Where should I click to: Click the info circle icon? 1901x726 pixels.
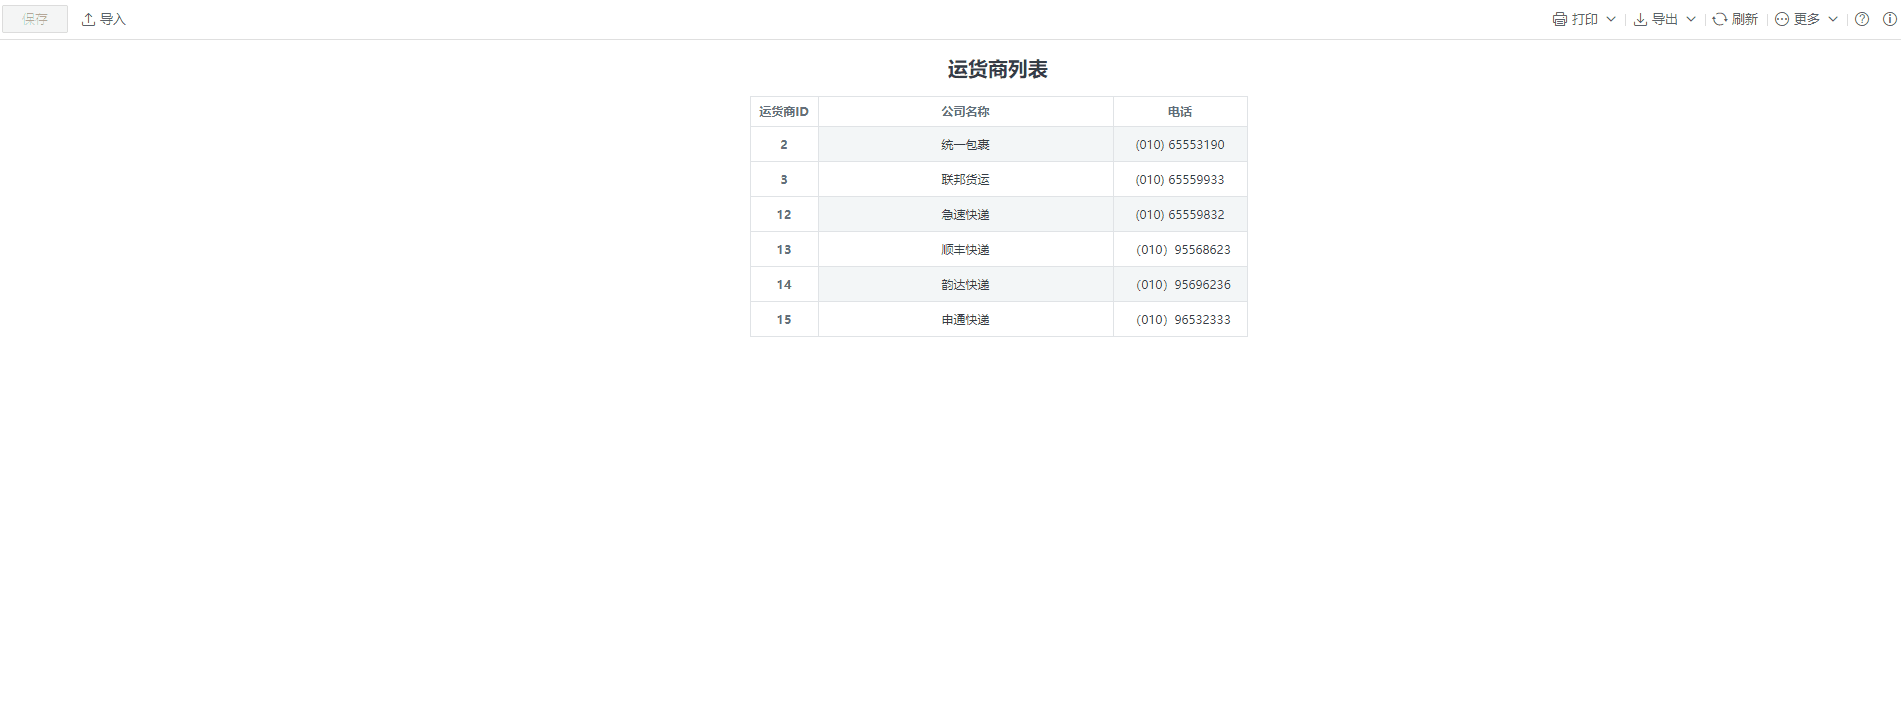coord(1889,19)
